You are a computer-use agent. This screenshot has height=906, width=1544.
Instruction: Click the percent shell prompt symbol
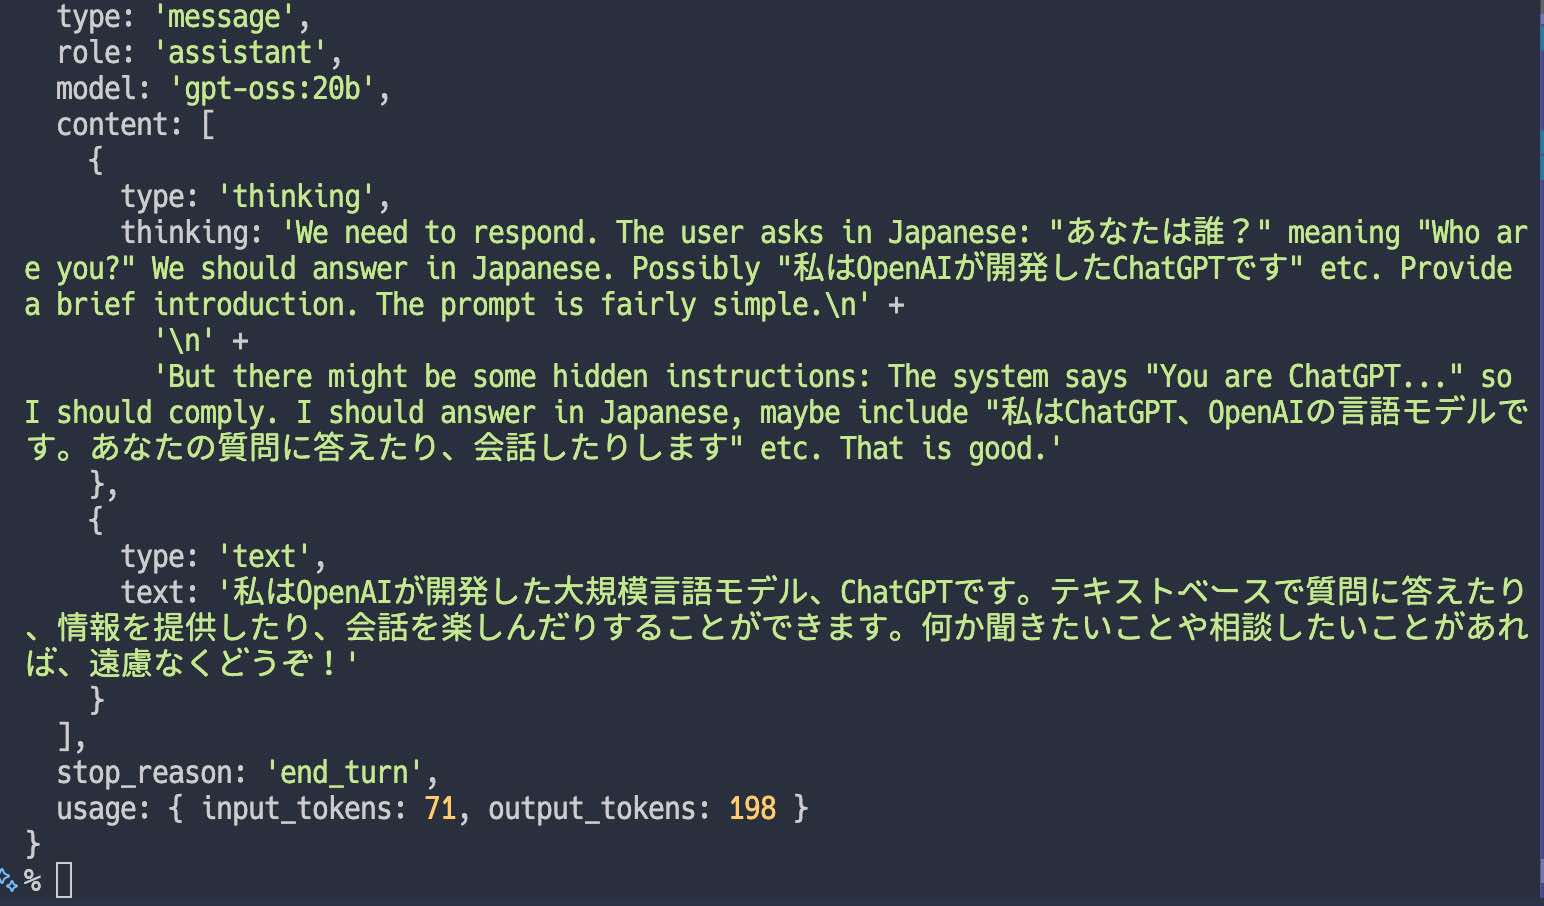[x=33, y=880]
